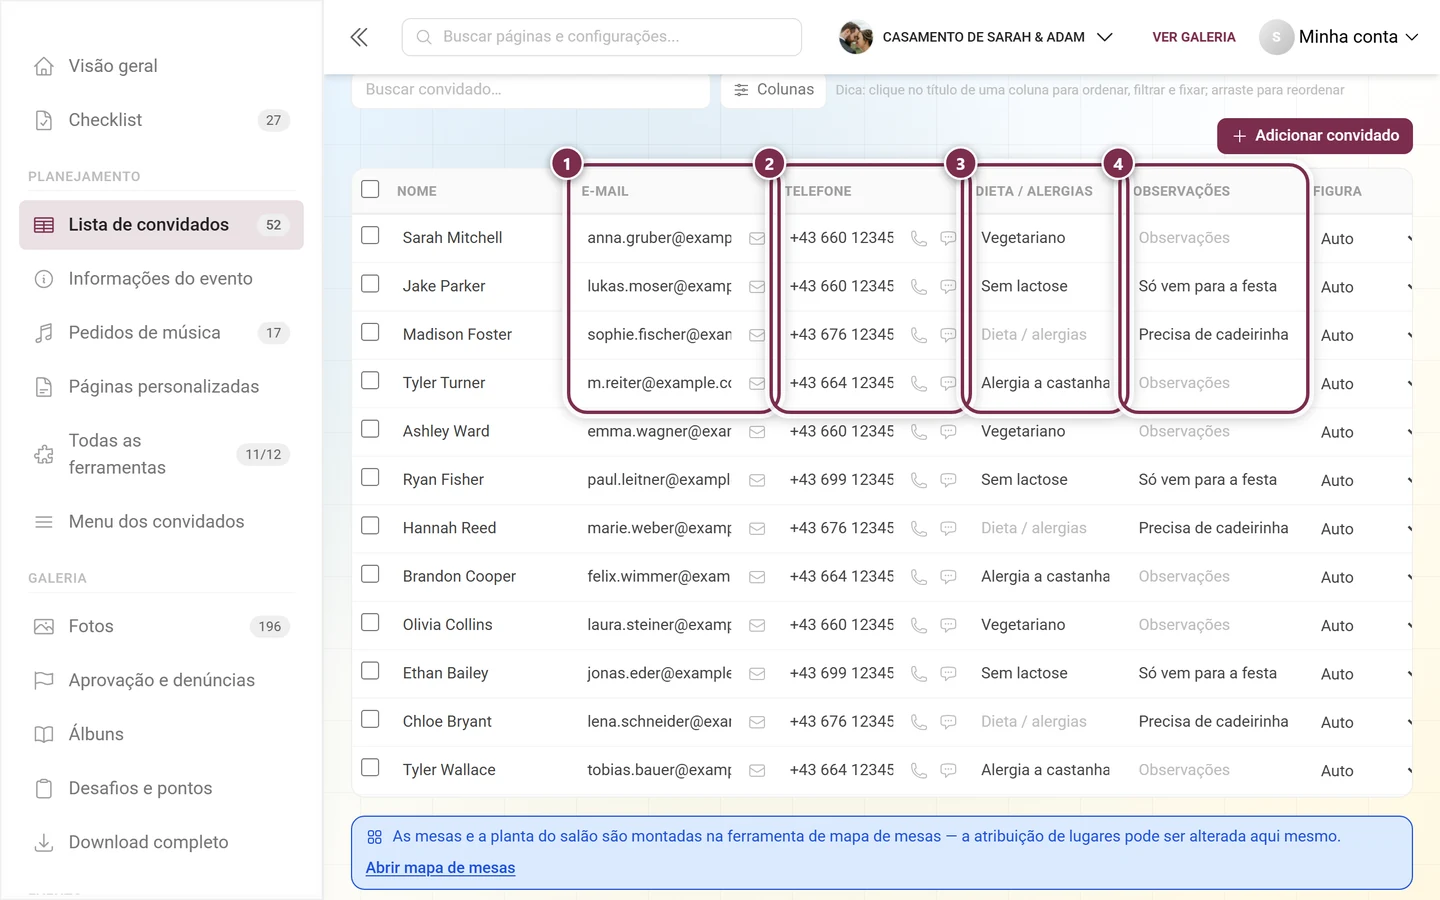Image resolution: width=1440 pixels, height=900 pixels.
Task: Open Visão geral in the sidebar
Action: [161, 66]
